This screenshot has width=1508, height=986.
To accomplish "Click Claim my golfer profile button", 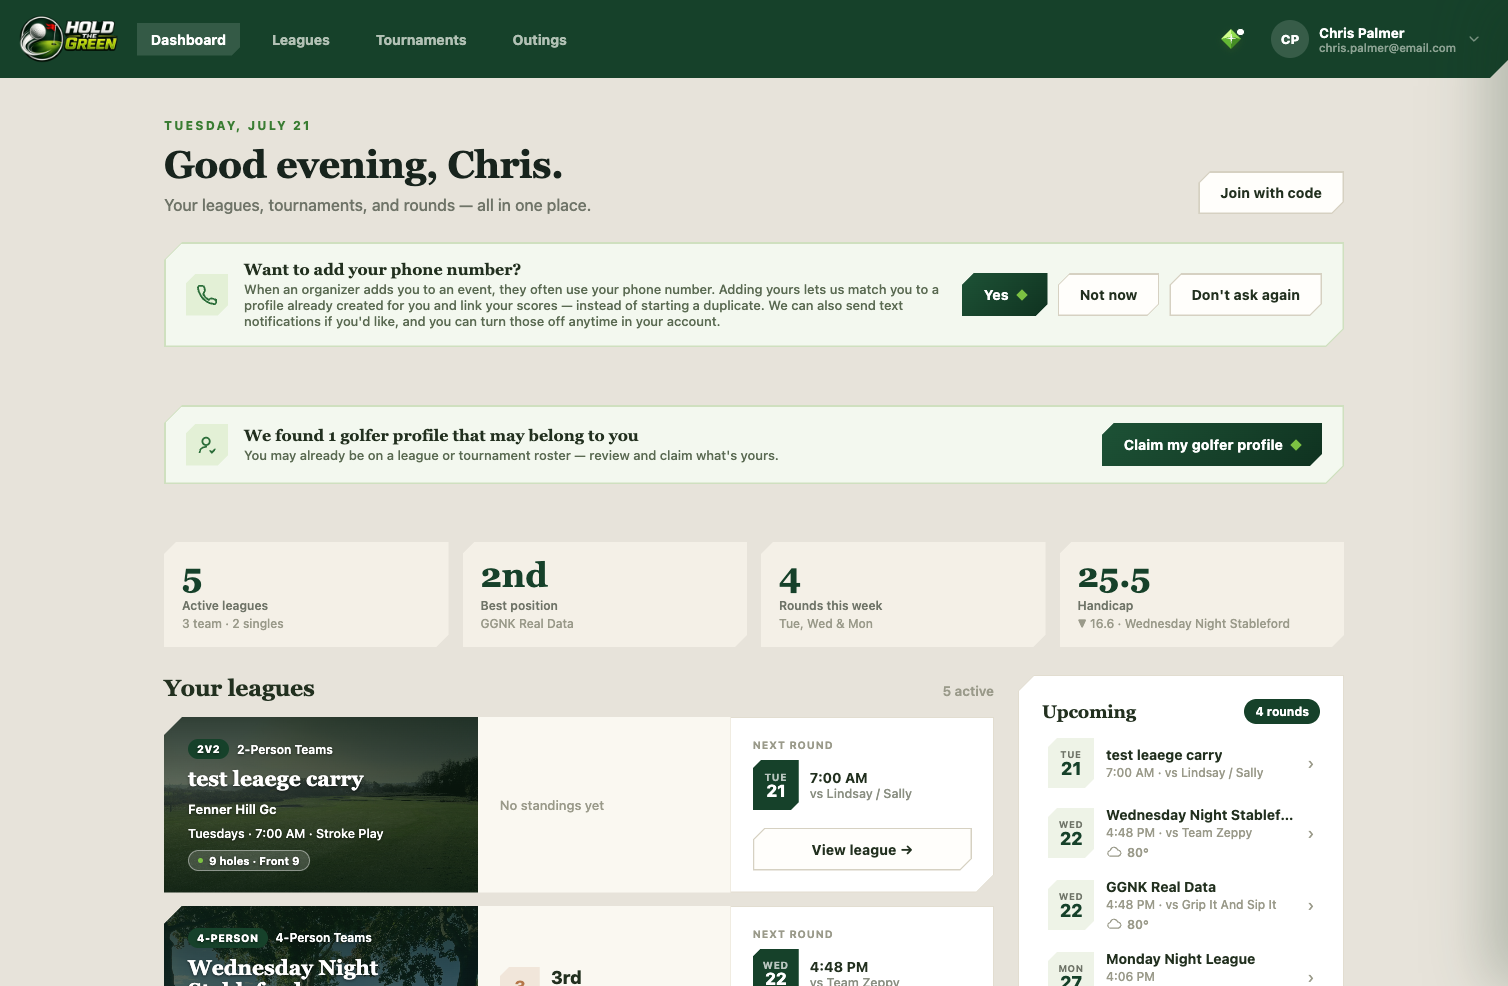I will pyautogui.click(x=1212, y=445).
